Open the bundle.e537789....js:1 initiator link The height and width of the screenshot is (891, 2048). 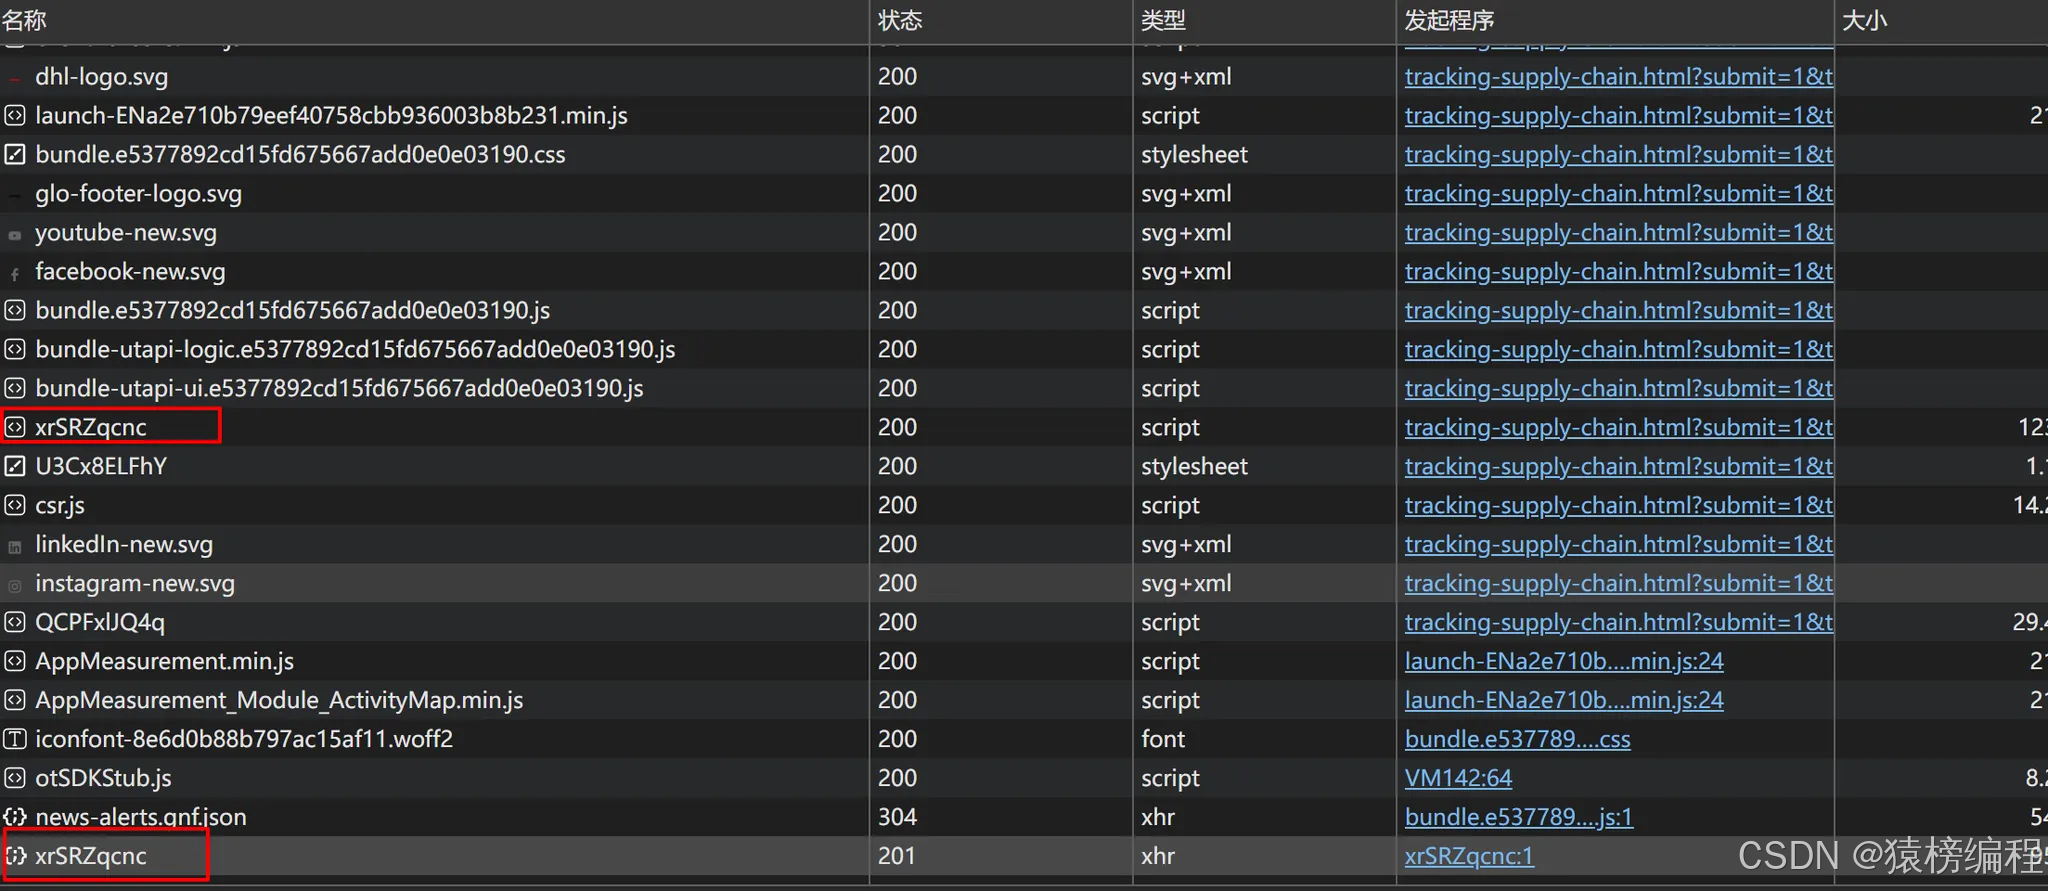point(1518,817)
